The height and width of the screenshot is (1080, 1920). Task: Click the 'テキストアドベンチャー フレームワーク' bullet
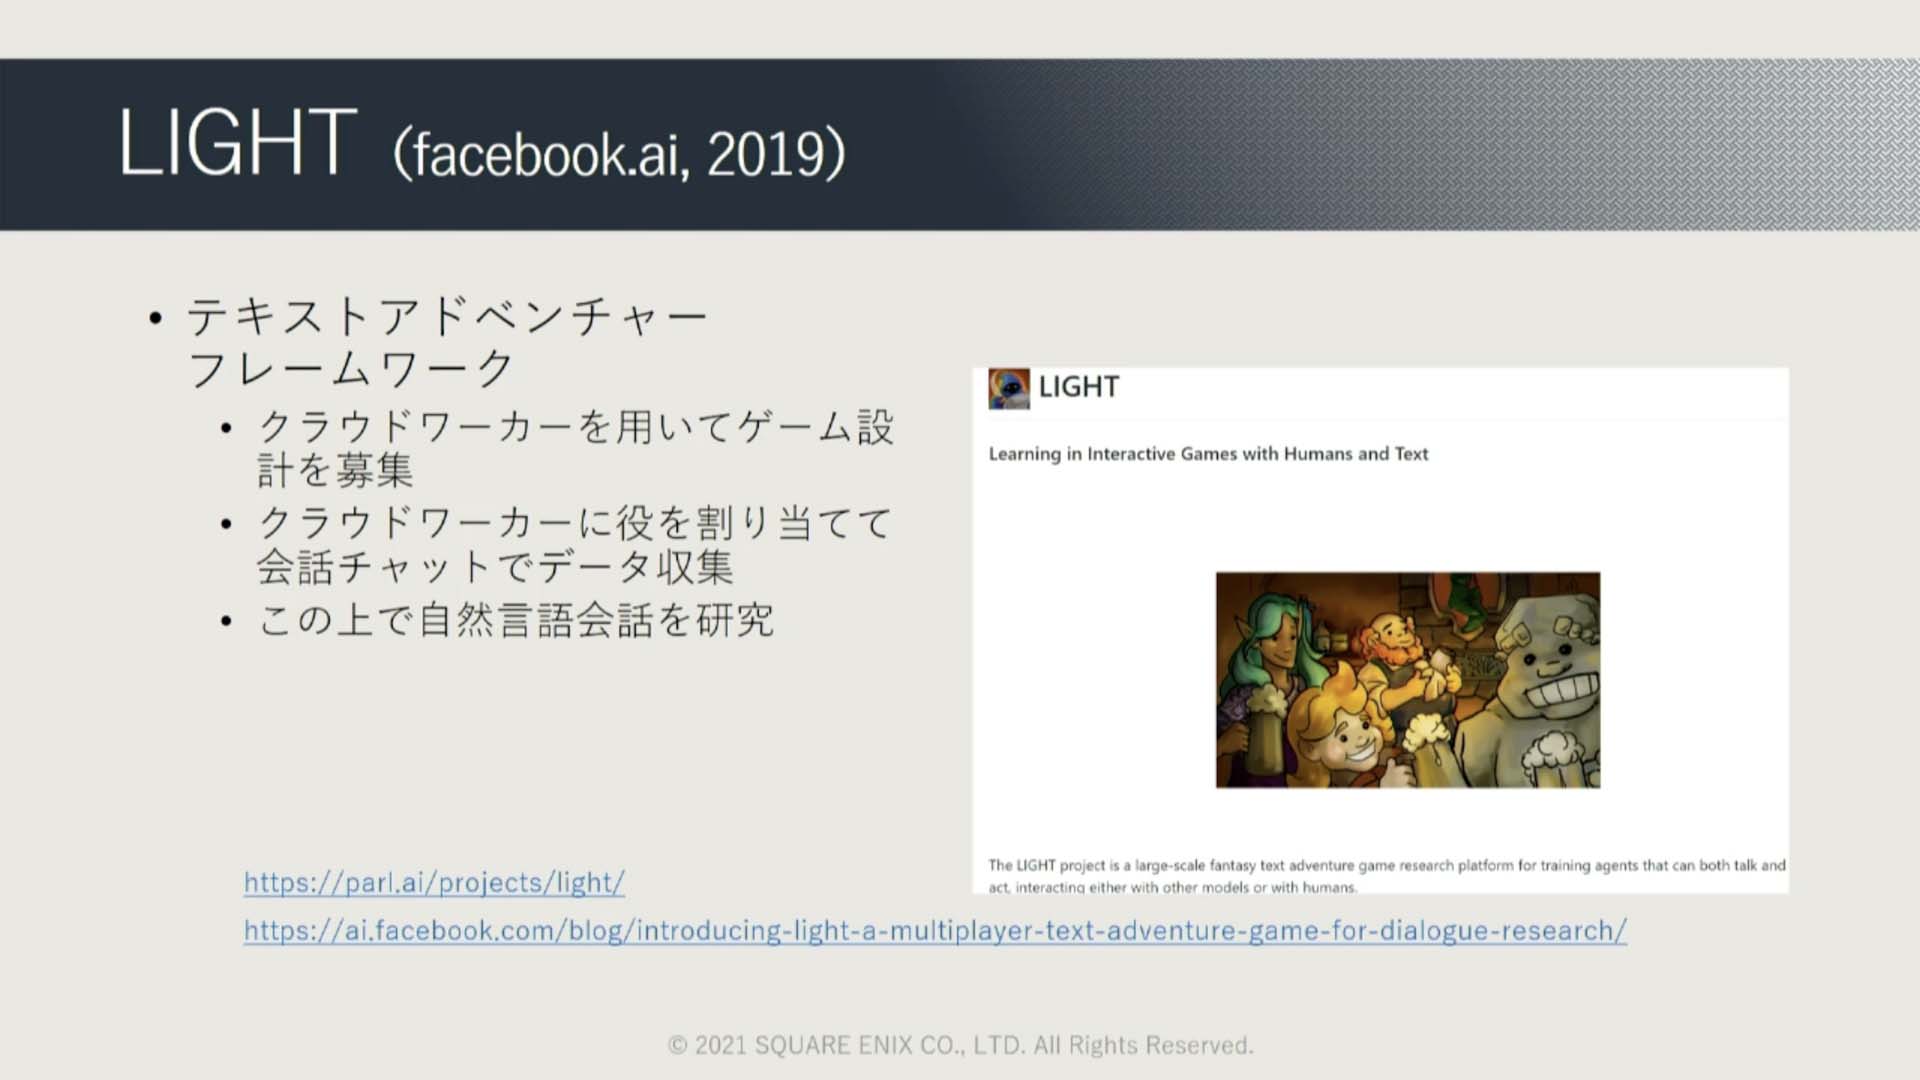click(x=447, y=342)
